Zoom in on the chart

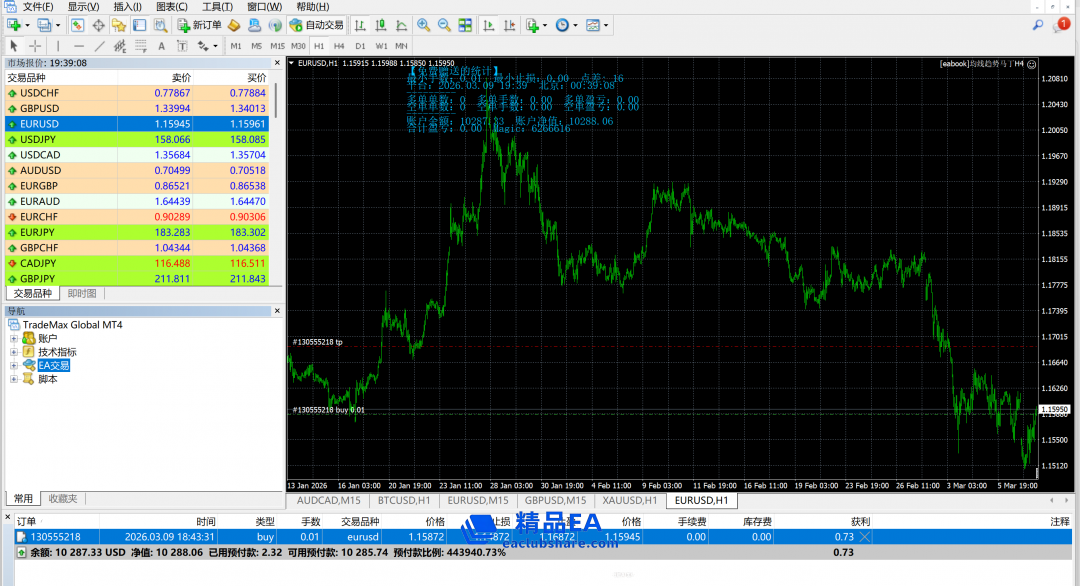(x=424, y=25)
